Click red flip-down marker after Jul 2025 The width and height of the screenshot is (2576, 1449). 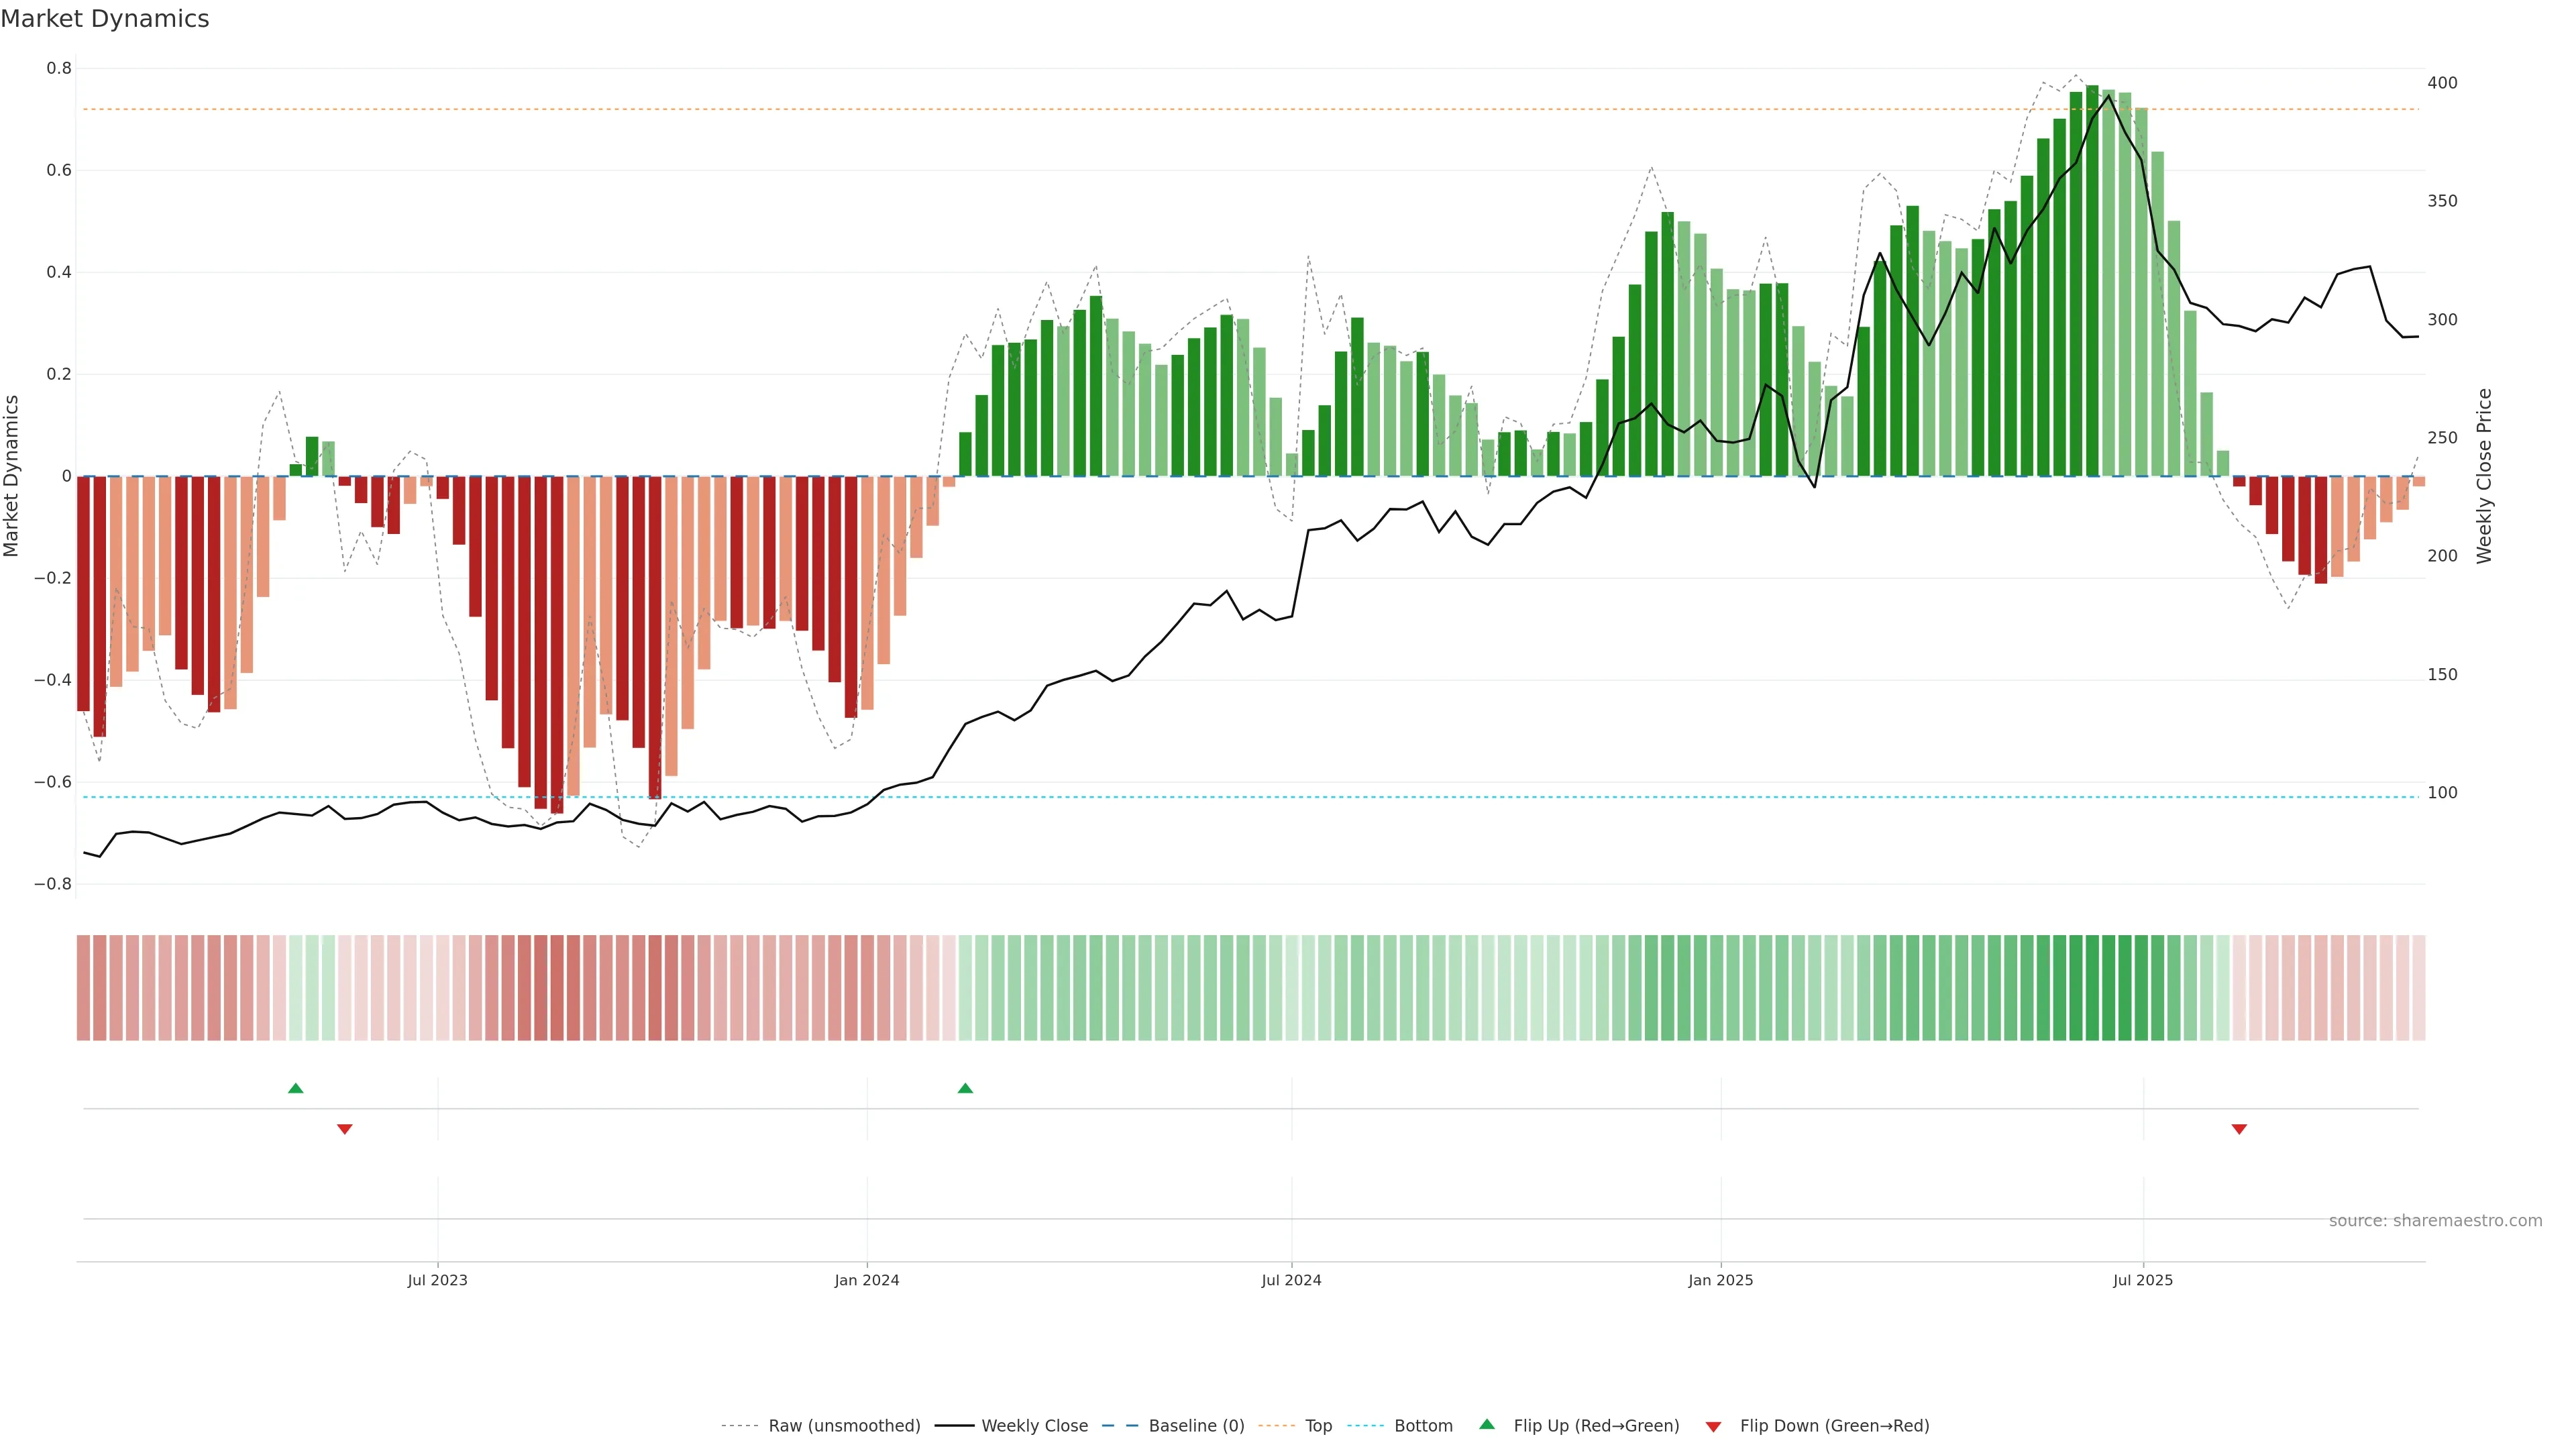[x=2239, y=1129]
